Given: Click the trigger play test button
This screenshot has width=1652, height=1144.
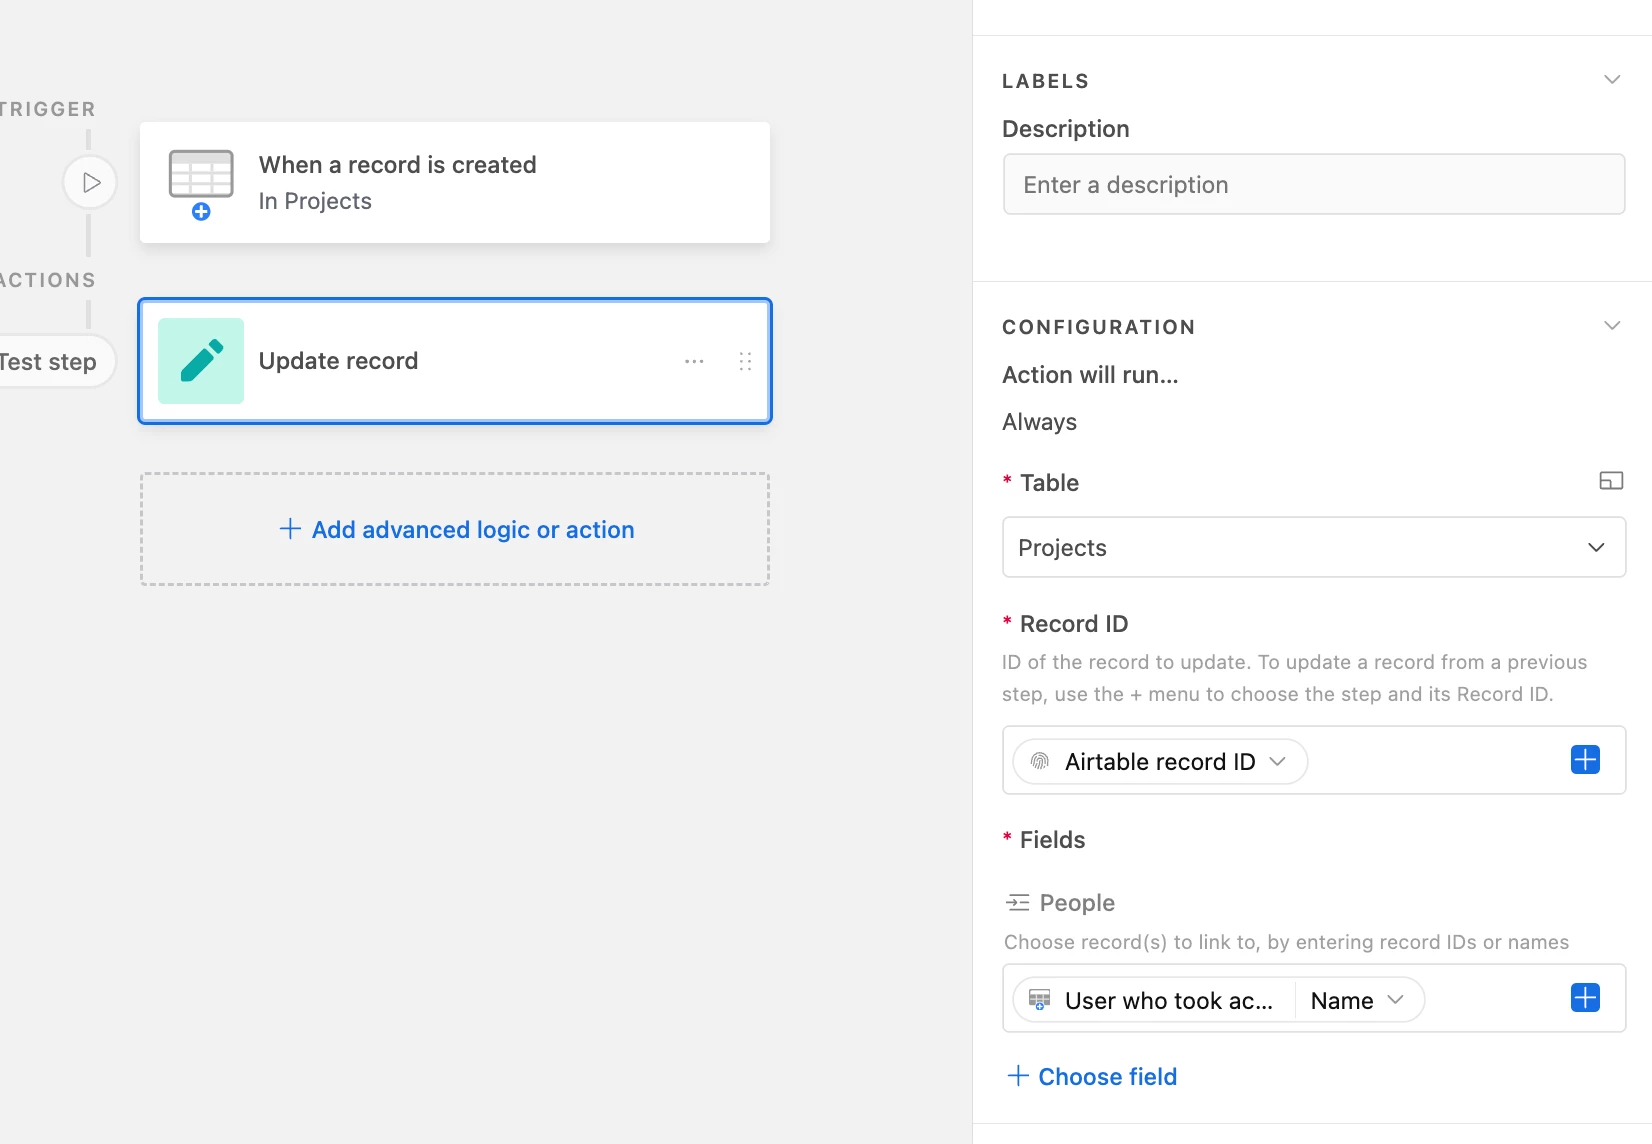Looking at the screenshot, I should [91, 183].
